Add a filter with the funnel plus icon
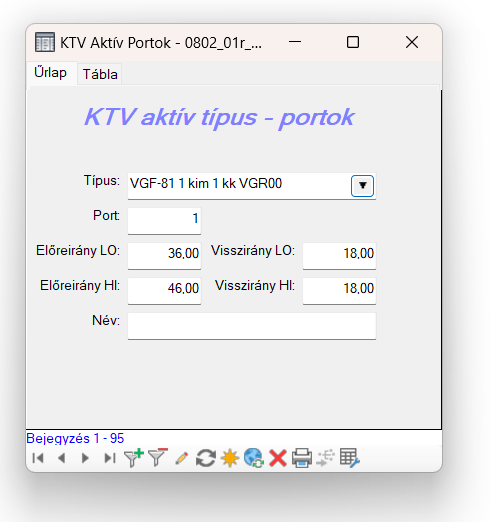This screenshot has height=522, width=490. tap(134, 458)
